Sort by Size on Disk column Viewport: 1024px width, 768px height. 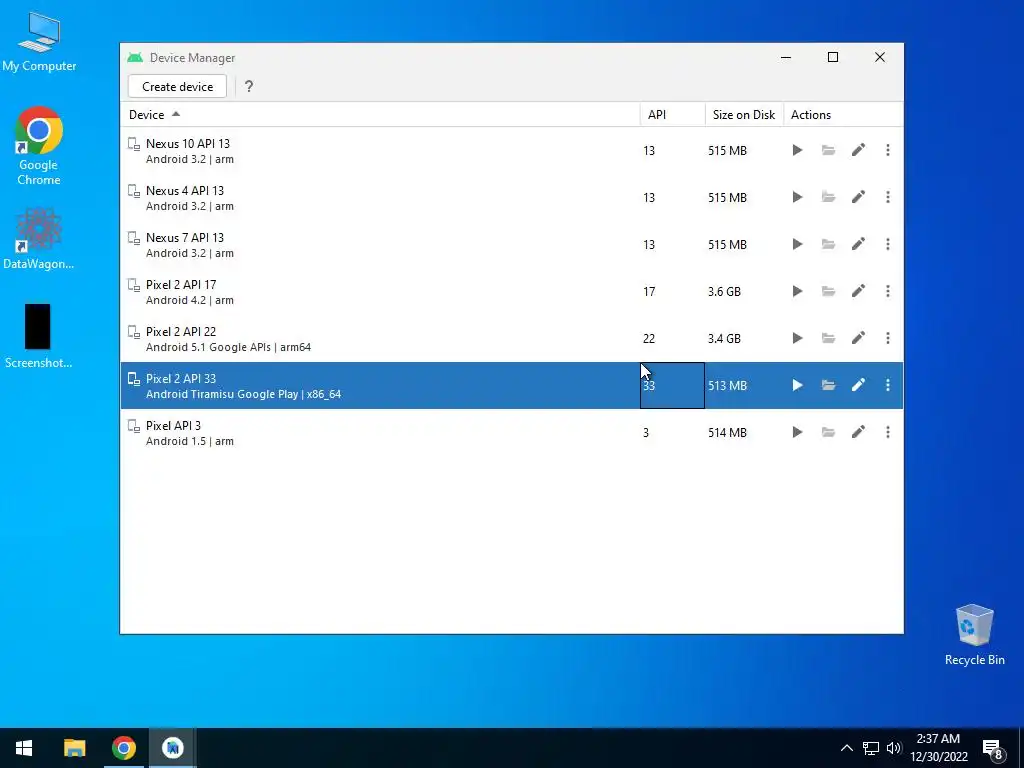(744, 114)
